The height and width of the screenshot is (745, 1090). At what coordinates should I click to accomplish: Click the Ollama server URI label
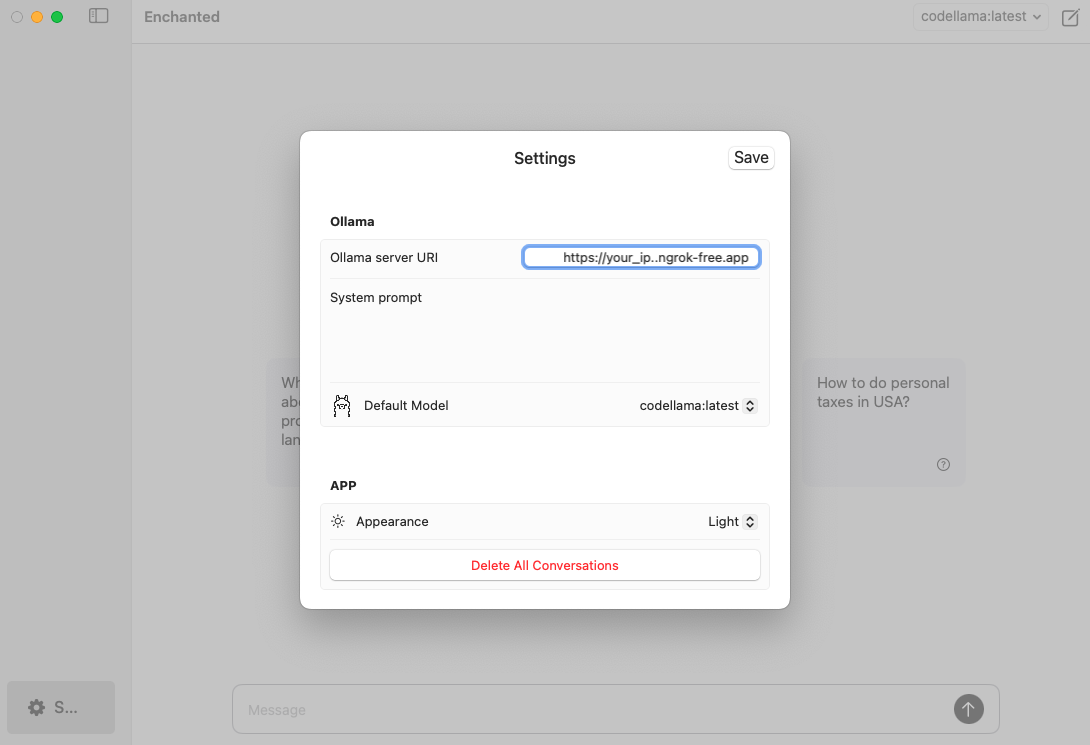pos(384,258)
